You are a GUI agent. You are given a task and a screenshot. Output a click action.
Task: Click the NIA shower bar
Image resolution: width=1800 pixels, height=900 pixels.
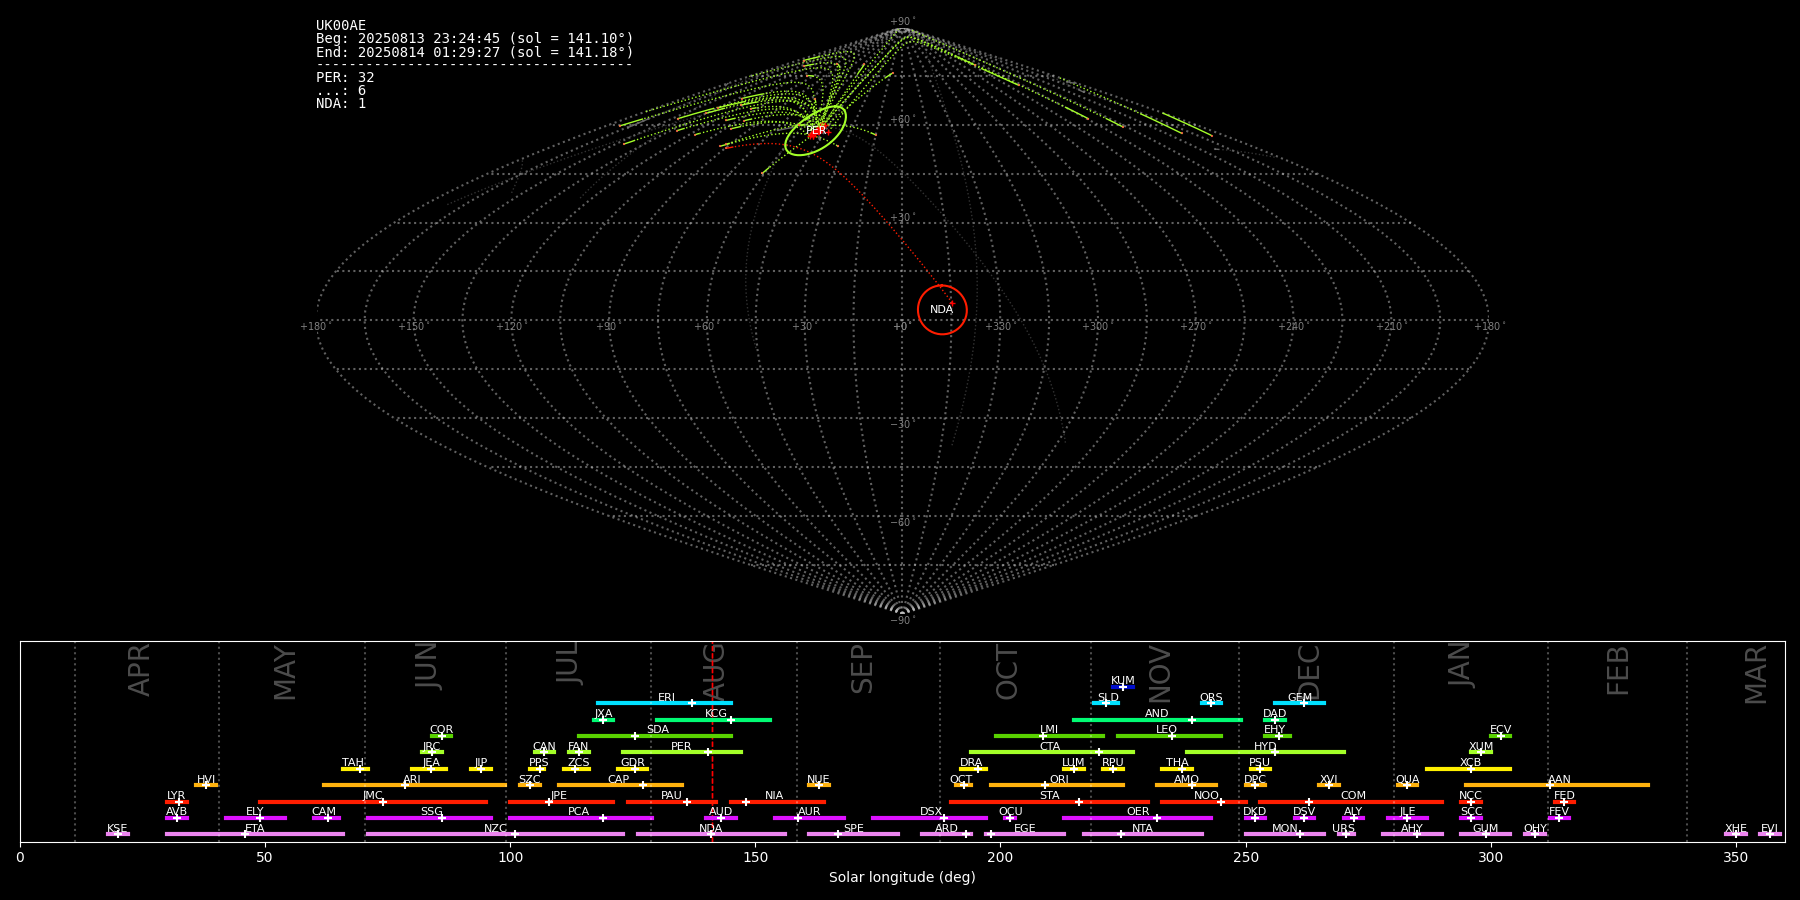tap(777, 802)
